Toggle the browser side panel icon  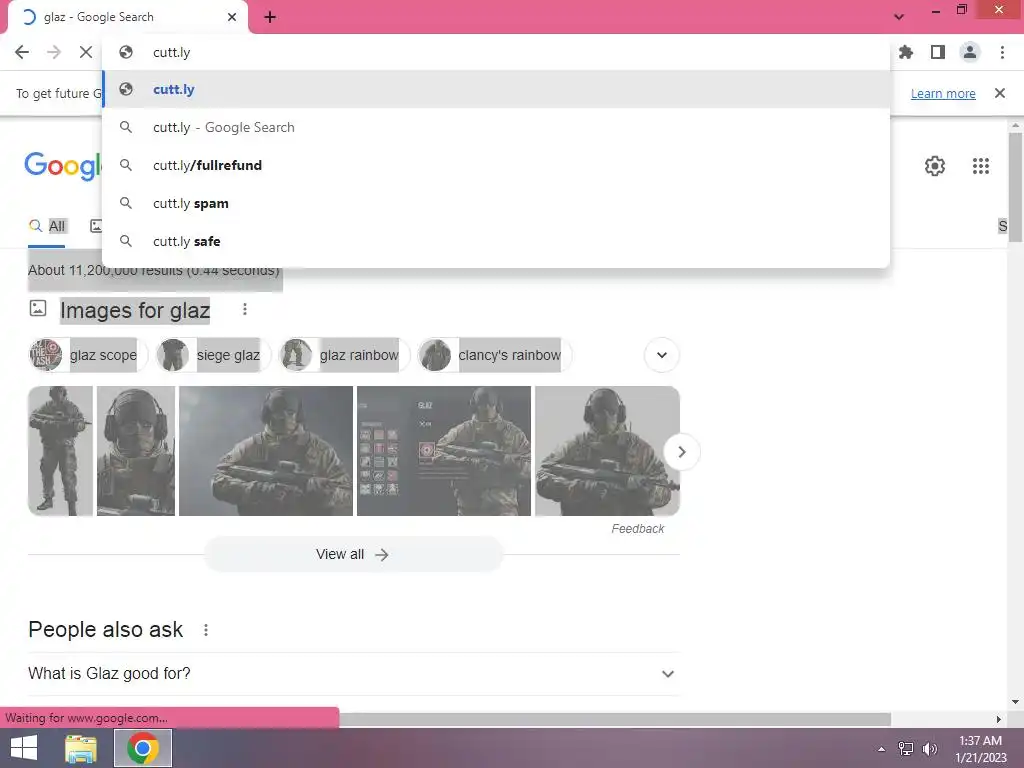pos(938,52)
